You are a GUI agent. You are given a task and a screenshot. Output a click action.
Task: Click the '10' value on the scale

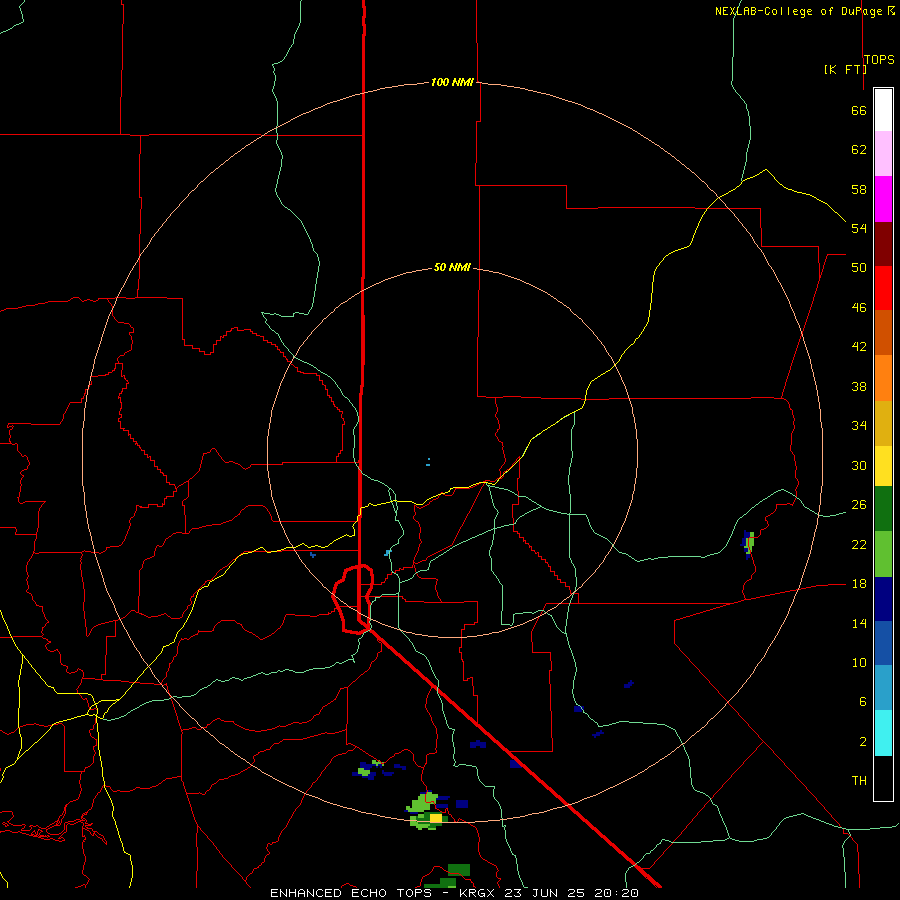[x=859, y=663]
